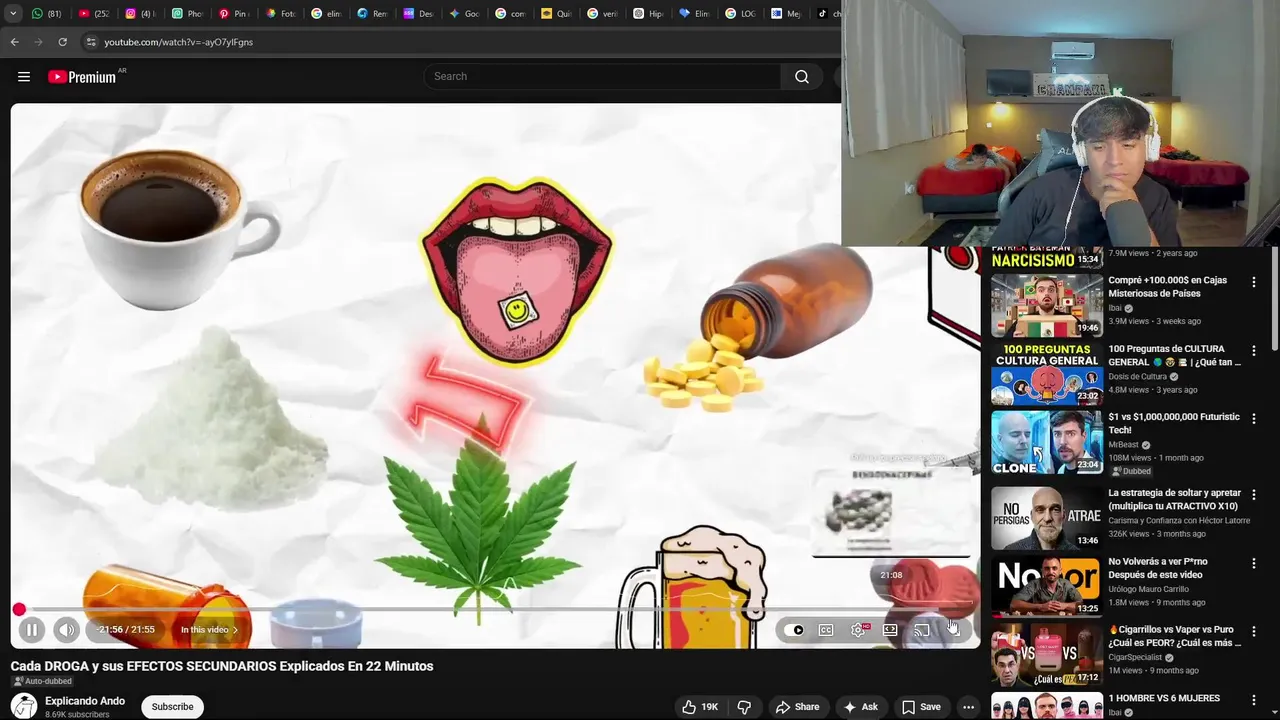Screen dimensions: 1280x720
Task: Click the Dubbed badge under MrBeast
Action: tap(1131, 471)
